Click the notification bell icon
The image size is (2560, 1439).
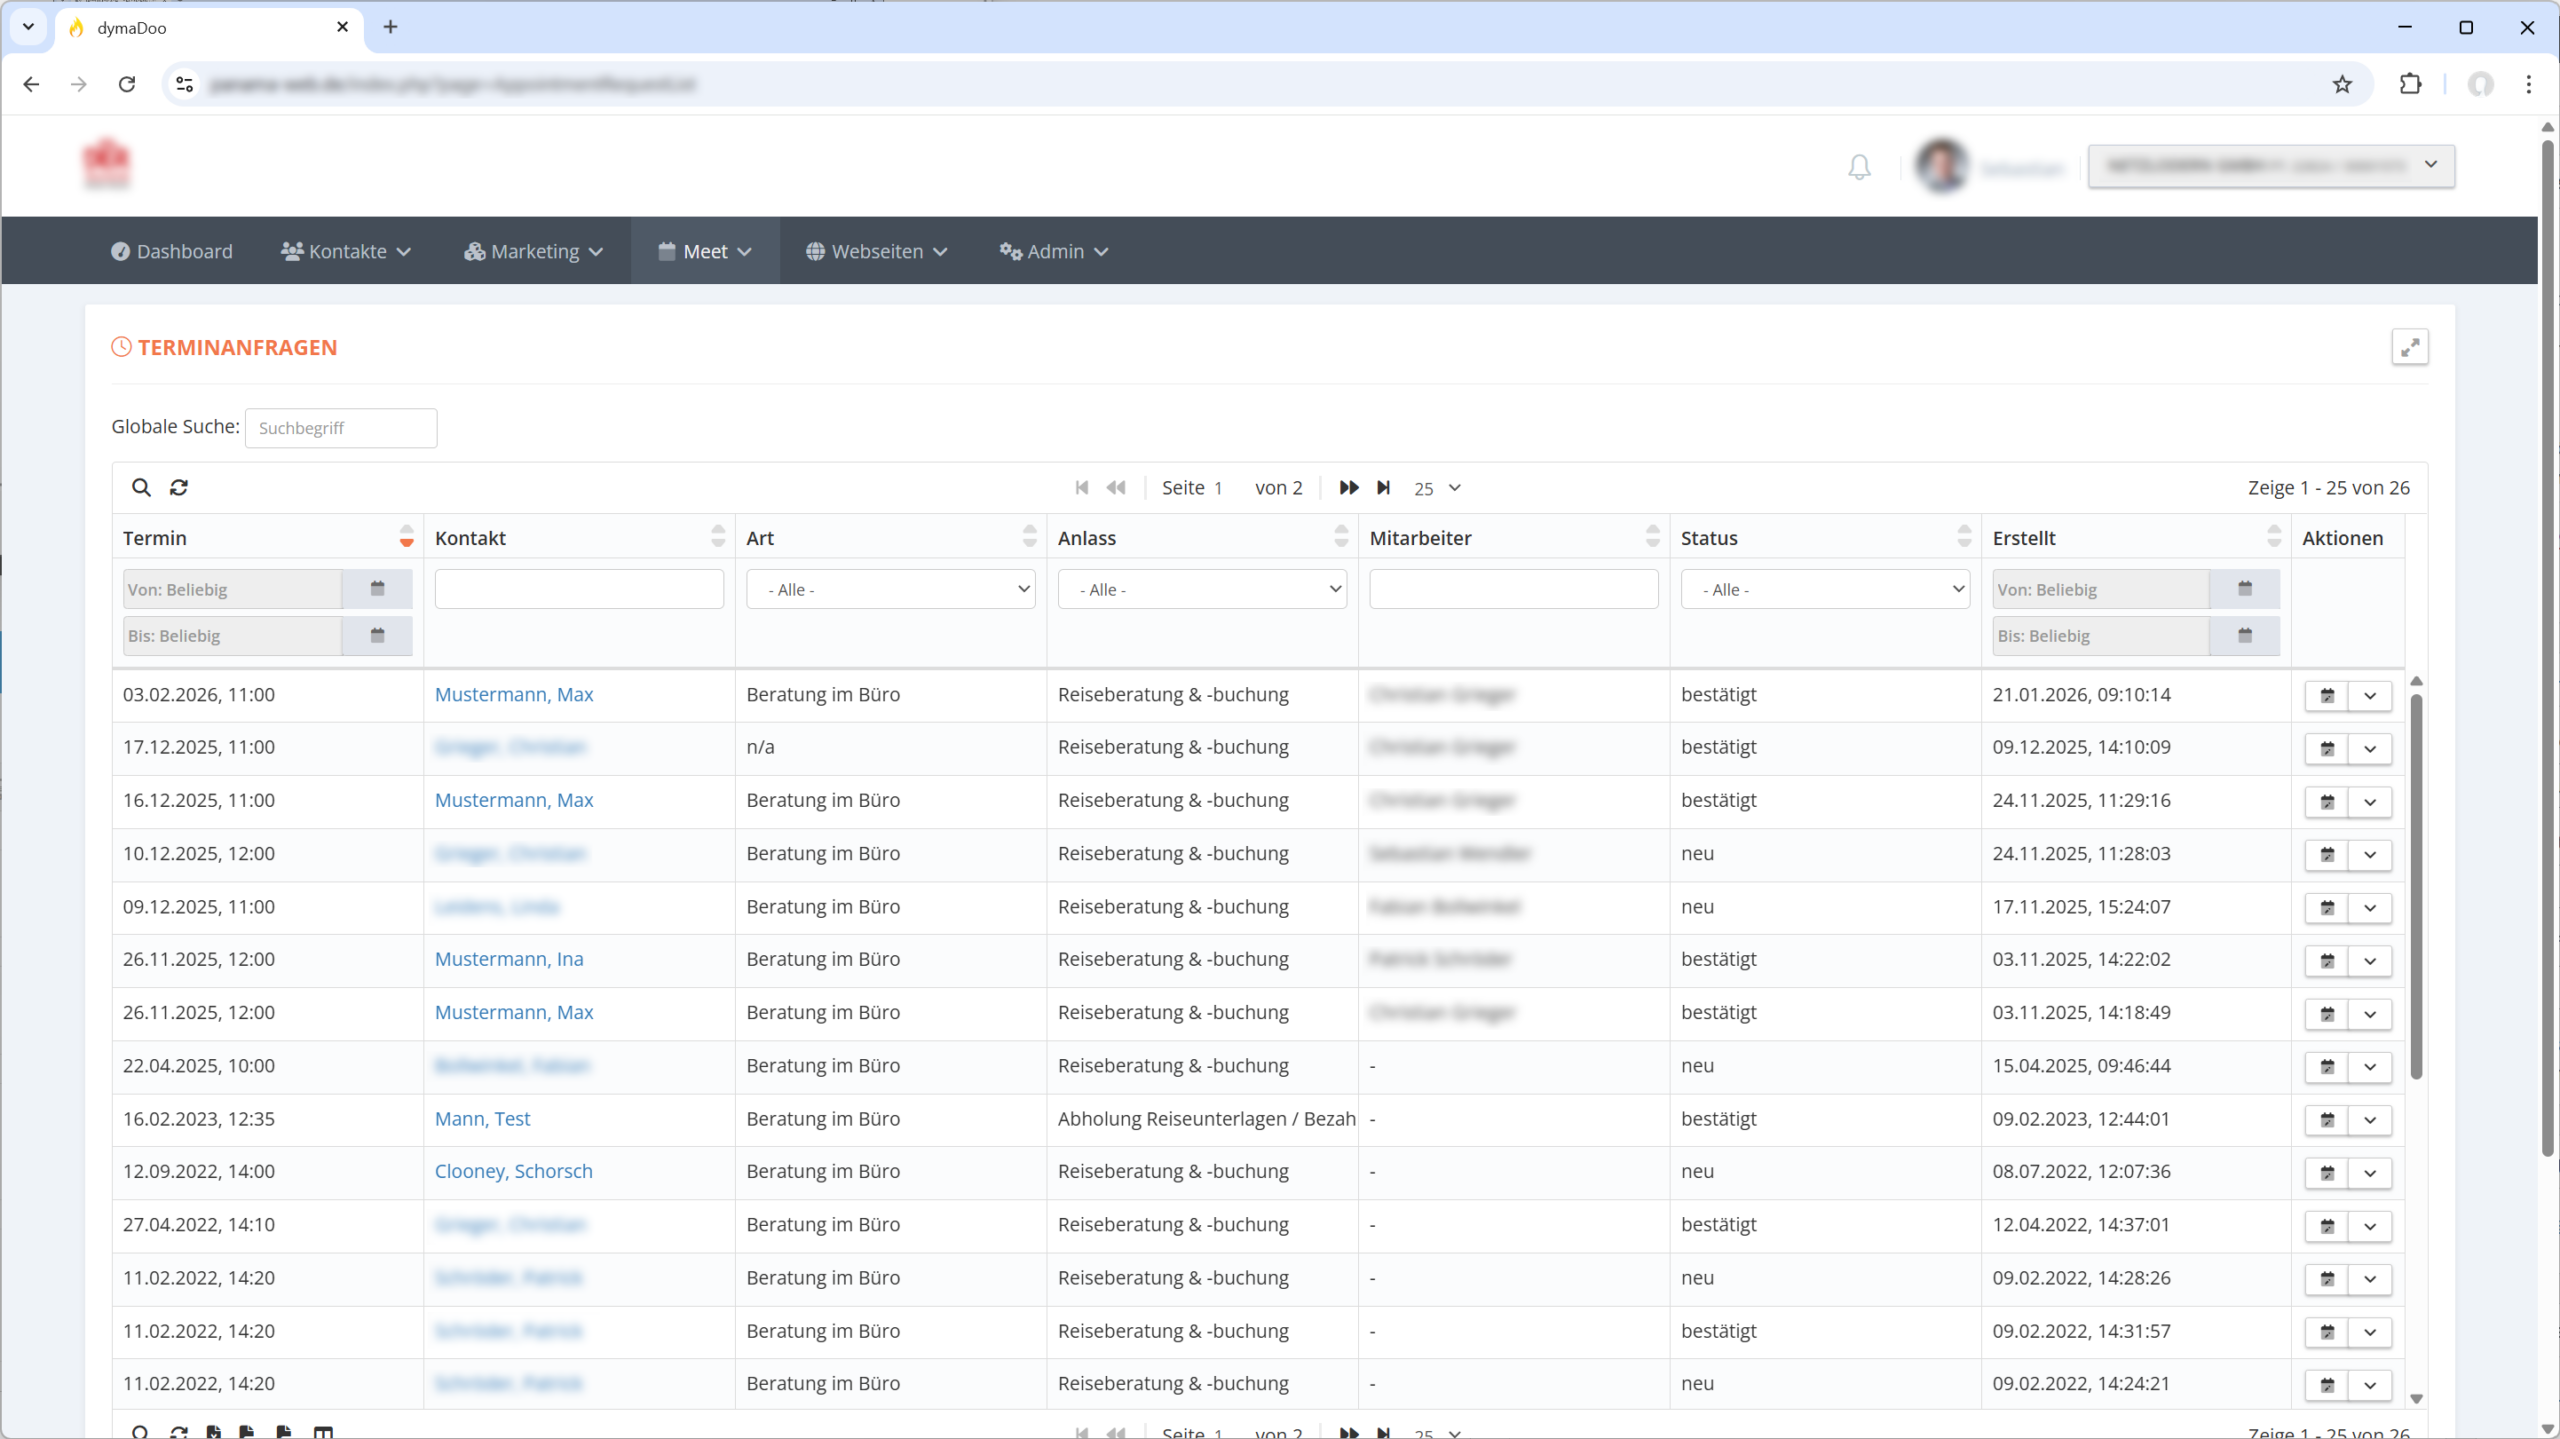click(x=1859, y=167)
